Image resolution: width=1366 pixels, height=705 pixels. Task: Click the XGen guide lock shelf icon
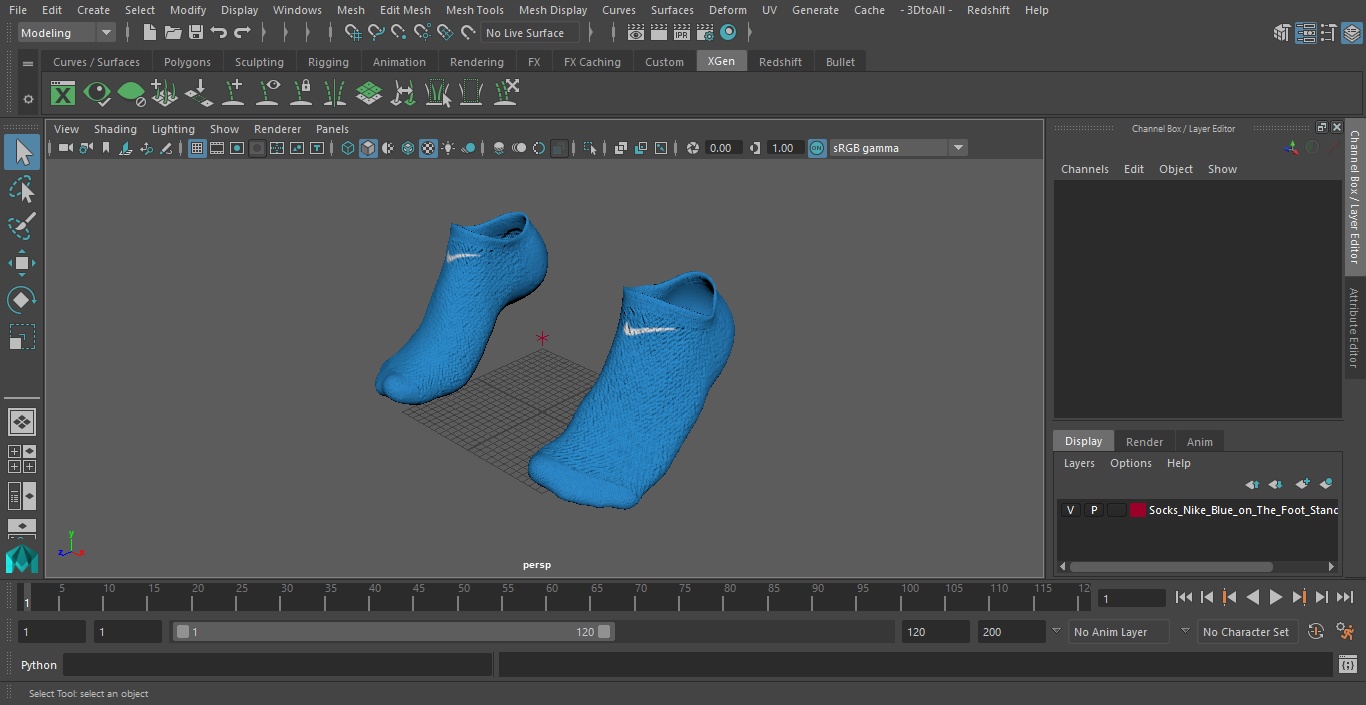click(x=301, y=94)
